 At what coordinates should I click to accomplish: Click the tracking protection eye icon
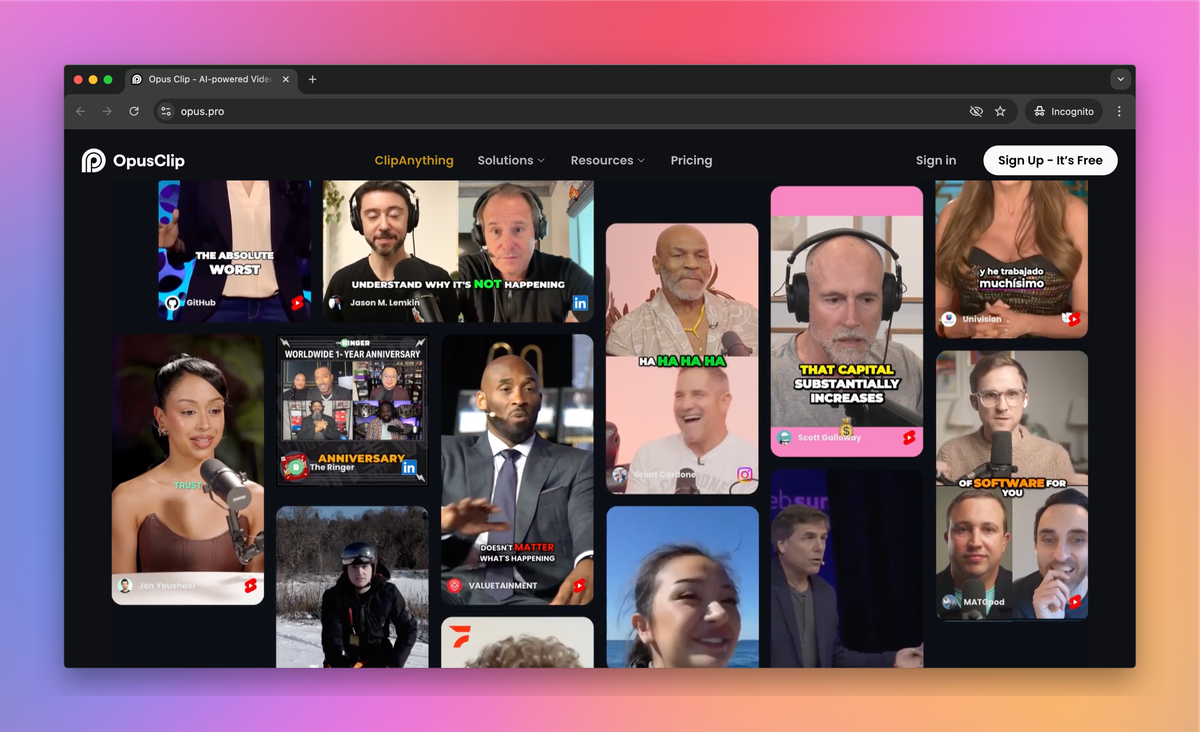click(x=976, y=111)
